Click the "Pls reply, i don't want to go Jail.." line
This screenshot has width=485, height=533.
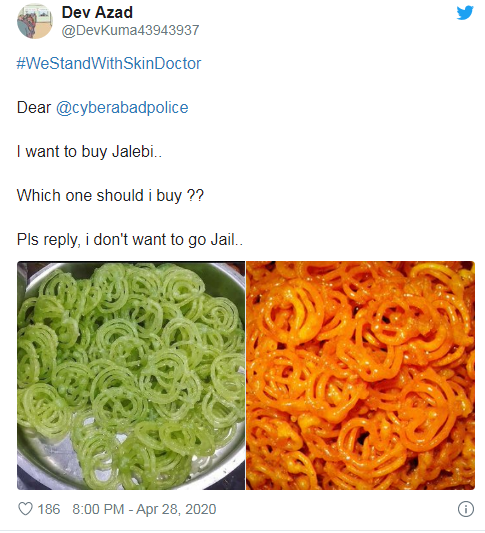[130, 240]
